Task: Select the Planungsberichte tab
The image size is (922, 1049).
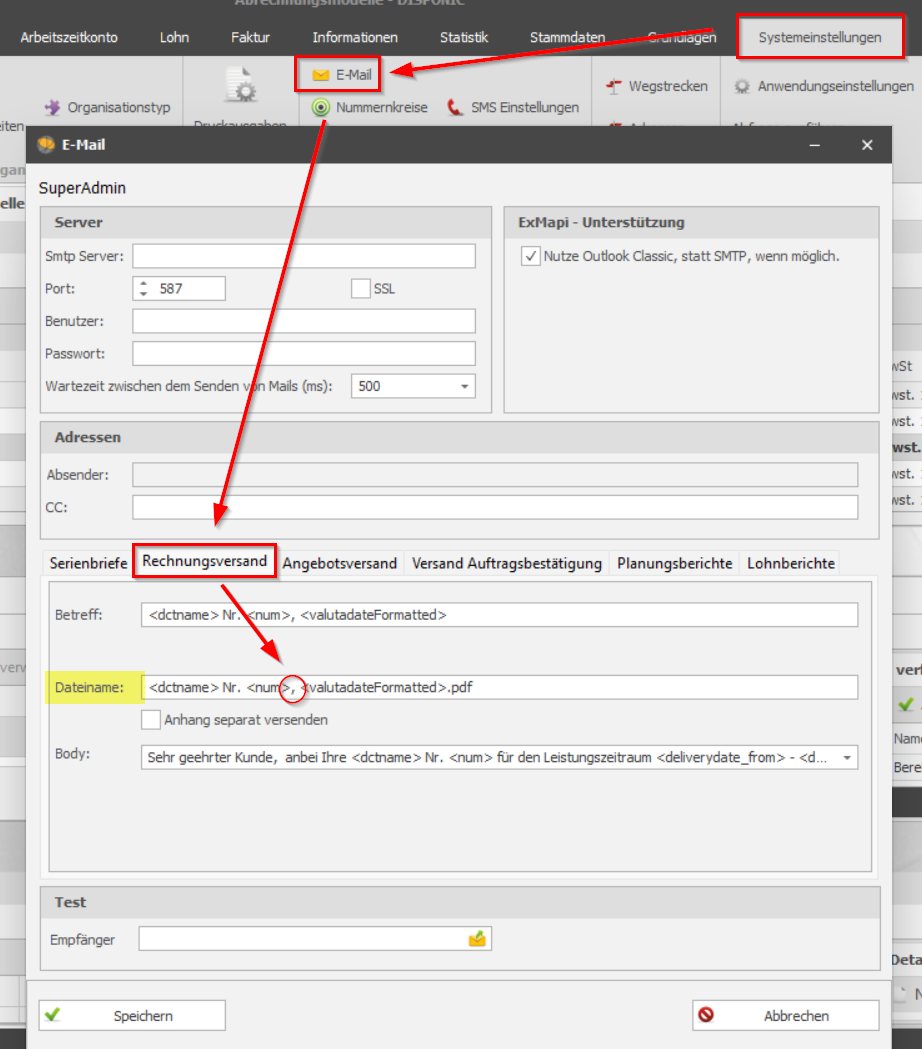Action: click(674, 563)
